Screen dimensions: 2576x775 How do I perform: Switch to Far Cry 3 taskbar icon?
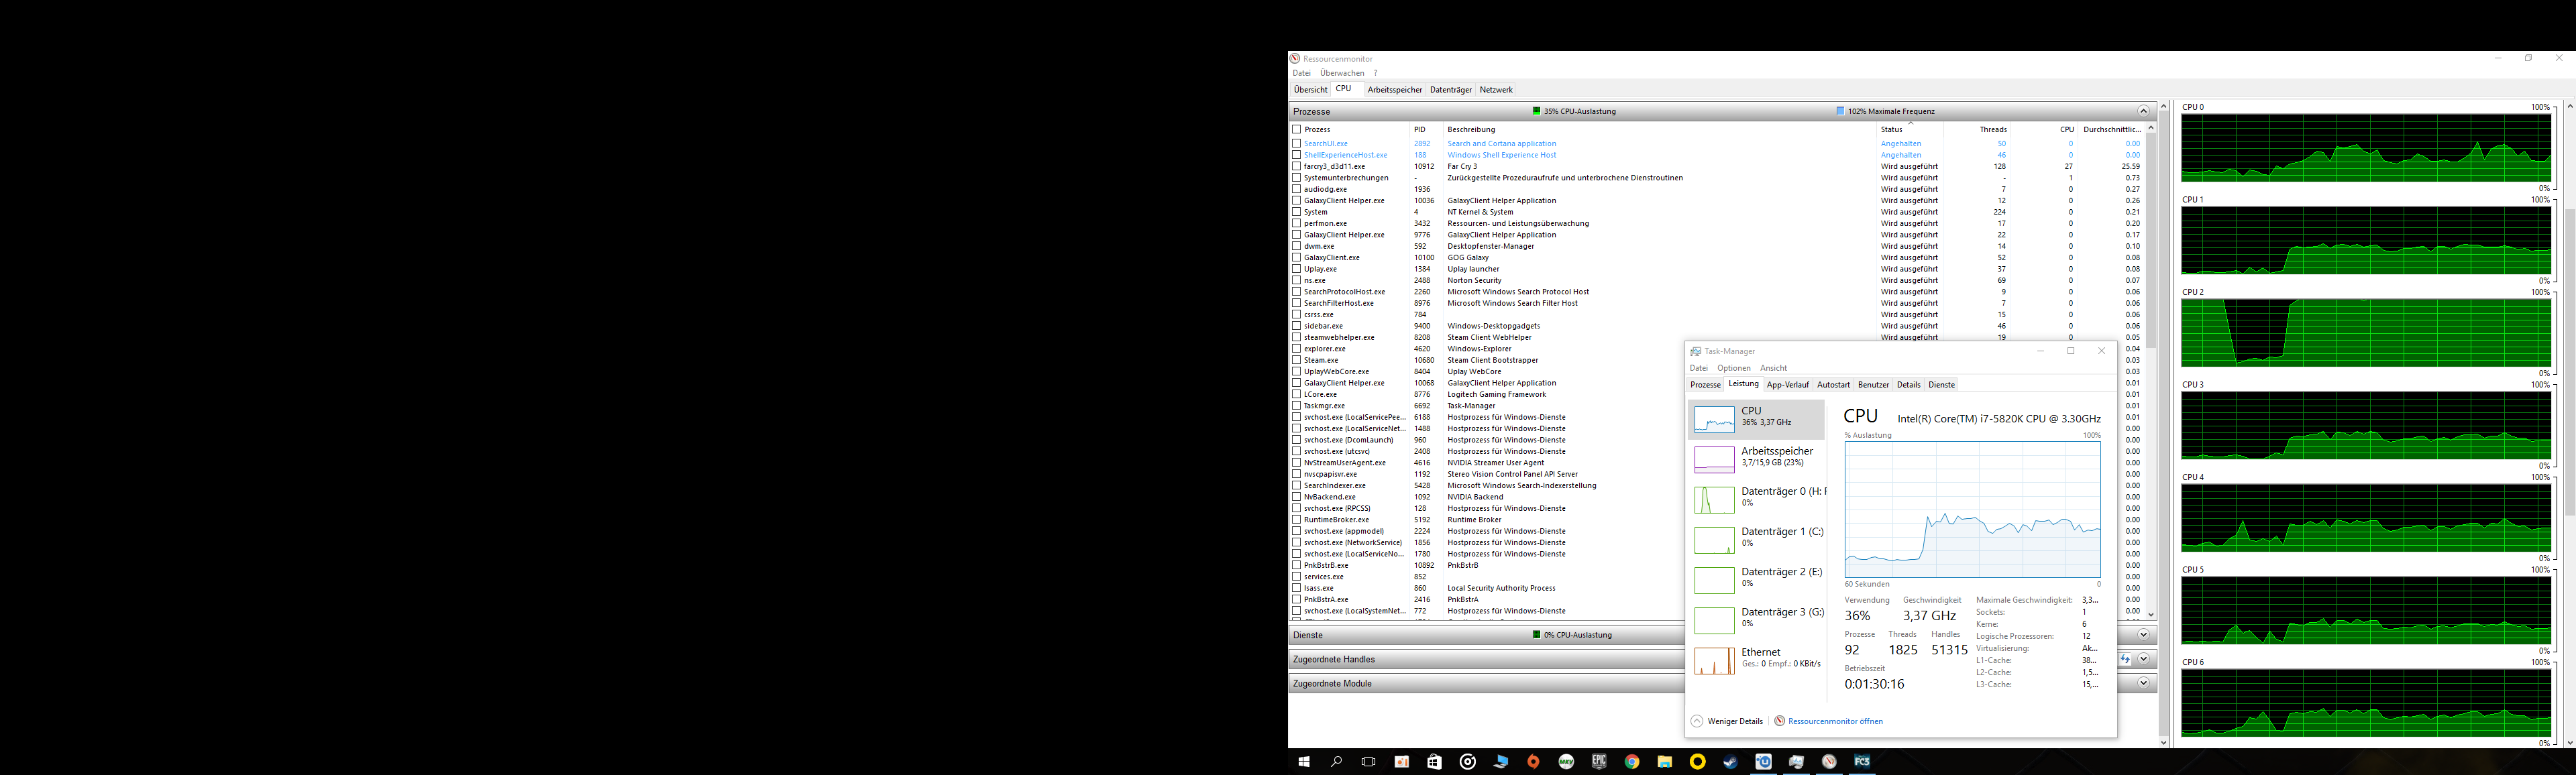click(x=1862, y=762)
